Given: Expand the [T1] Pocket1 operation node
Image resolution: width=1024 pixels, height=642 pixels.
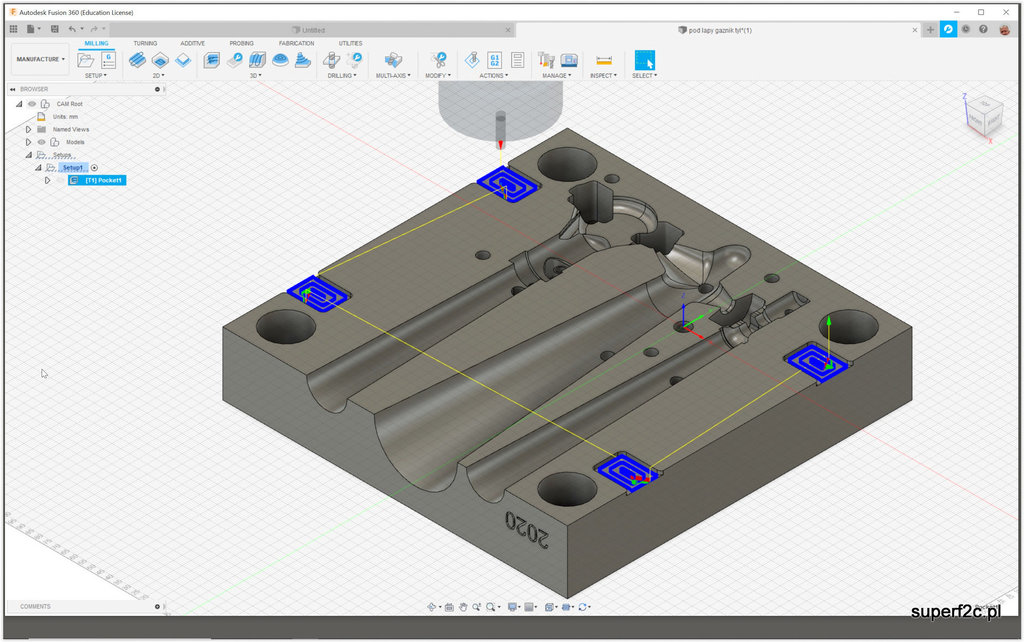Looking at the screenshot, I should tap(47, 180).
